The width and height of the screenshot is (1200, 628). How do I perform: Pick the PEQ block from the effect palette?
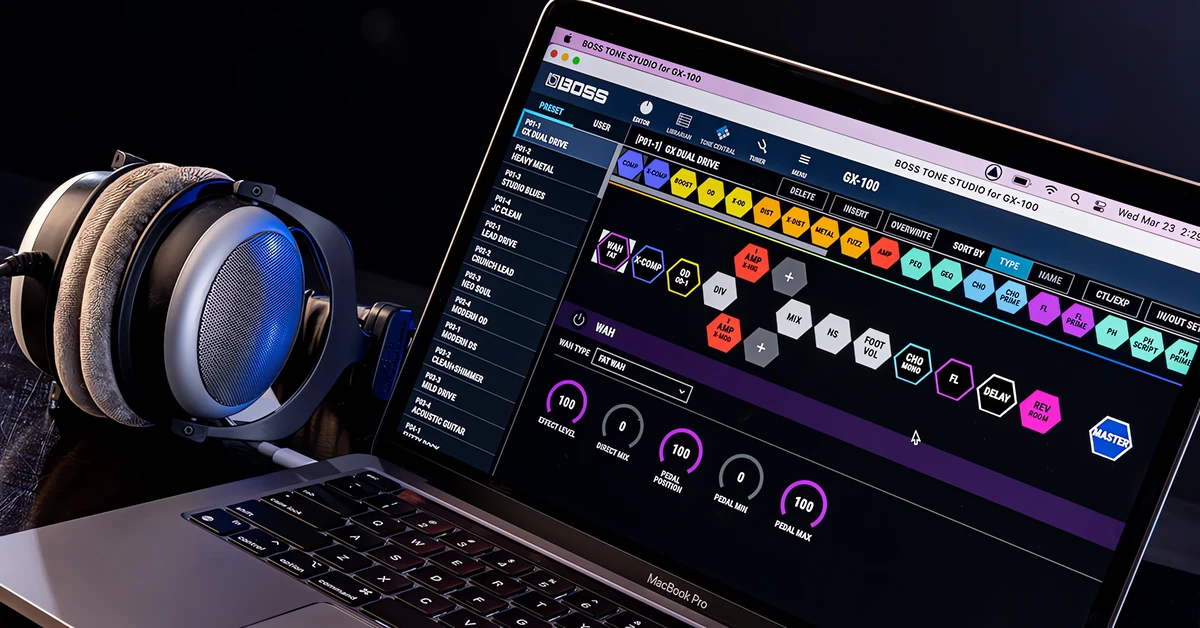[x=915, y=262]
